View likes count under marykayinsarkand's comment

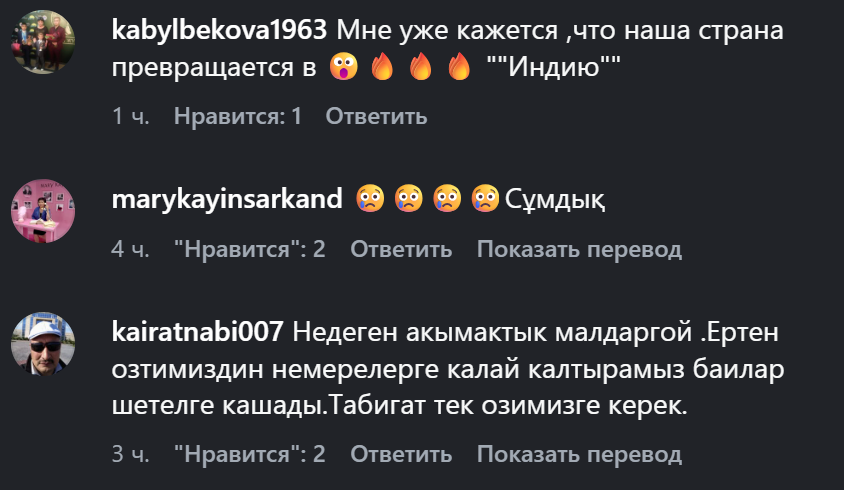[250, 249]
